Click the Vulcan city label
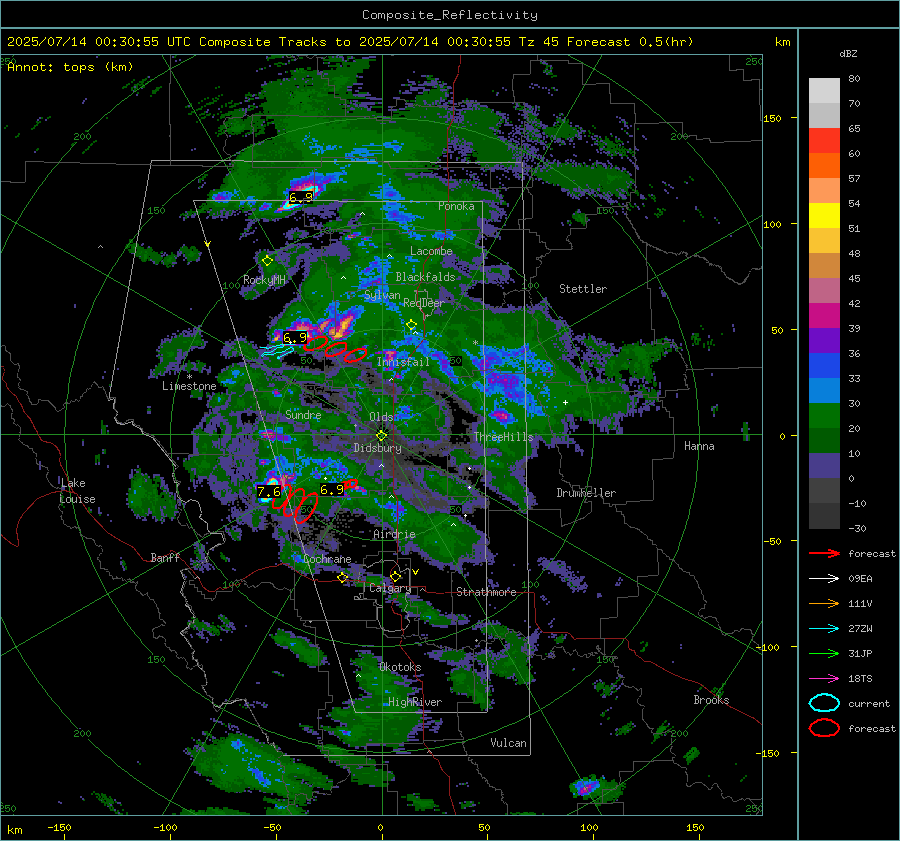Screen dimensions: 900x841 pyautogui.click(x=508, y=743)
